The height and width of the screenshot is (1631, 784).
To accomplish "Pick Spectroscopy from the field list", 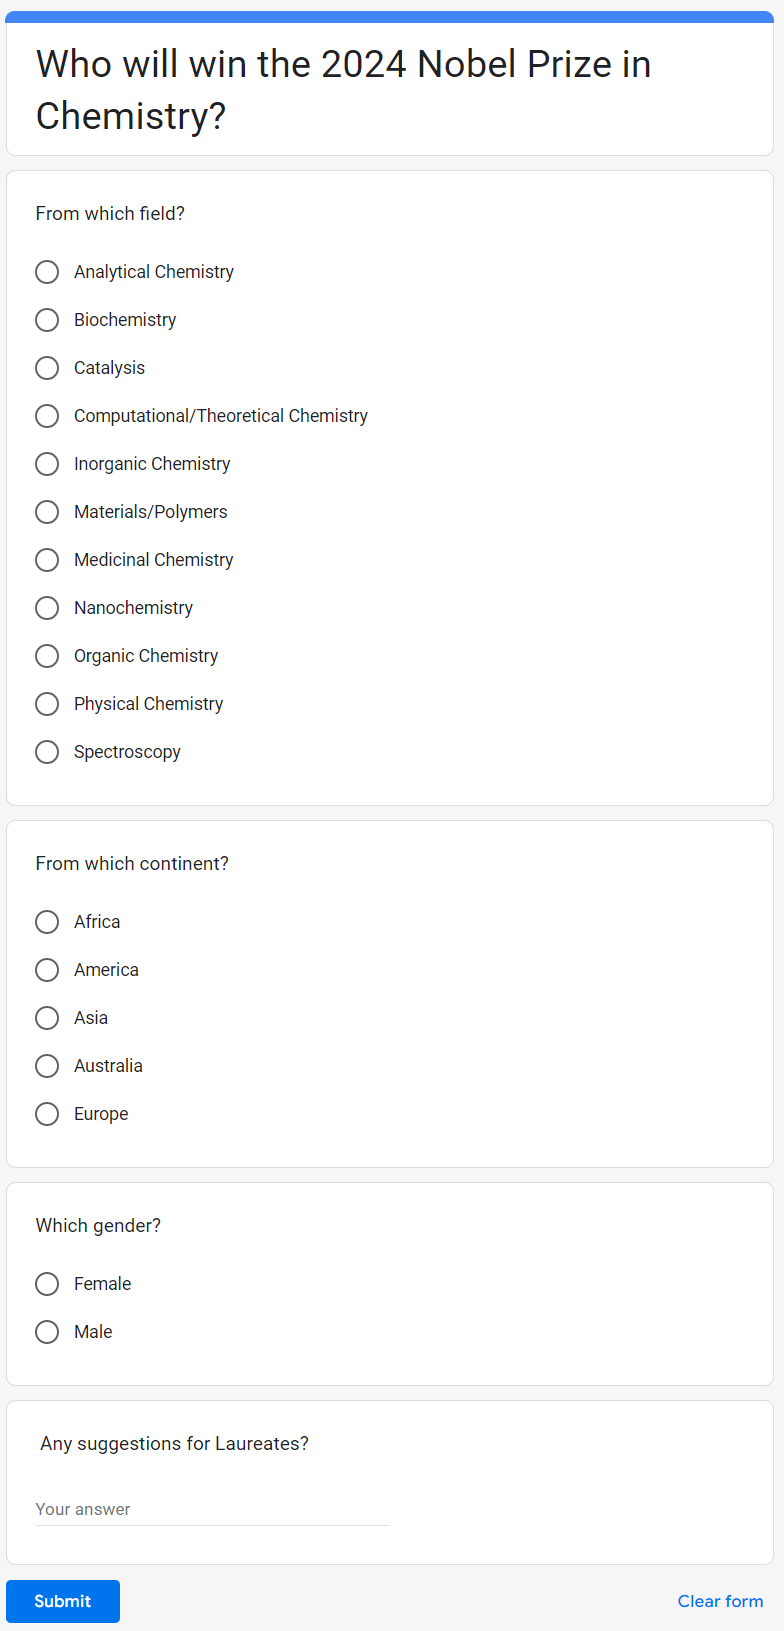I will point(47,752).
